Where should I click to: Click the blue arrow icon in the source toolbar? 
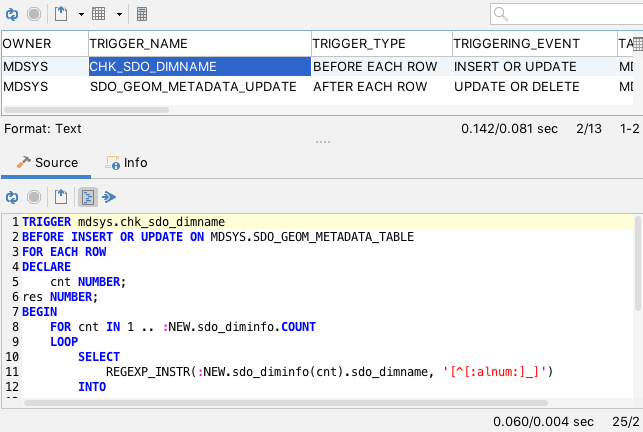click(110, 196)
